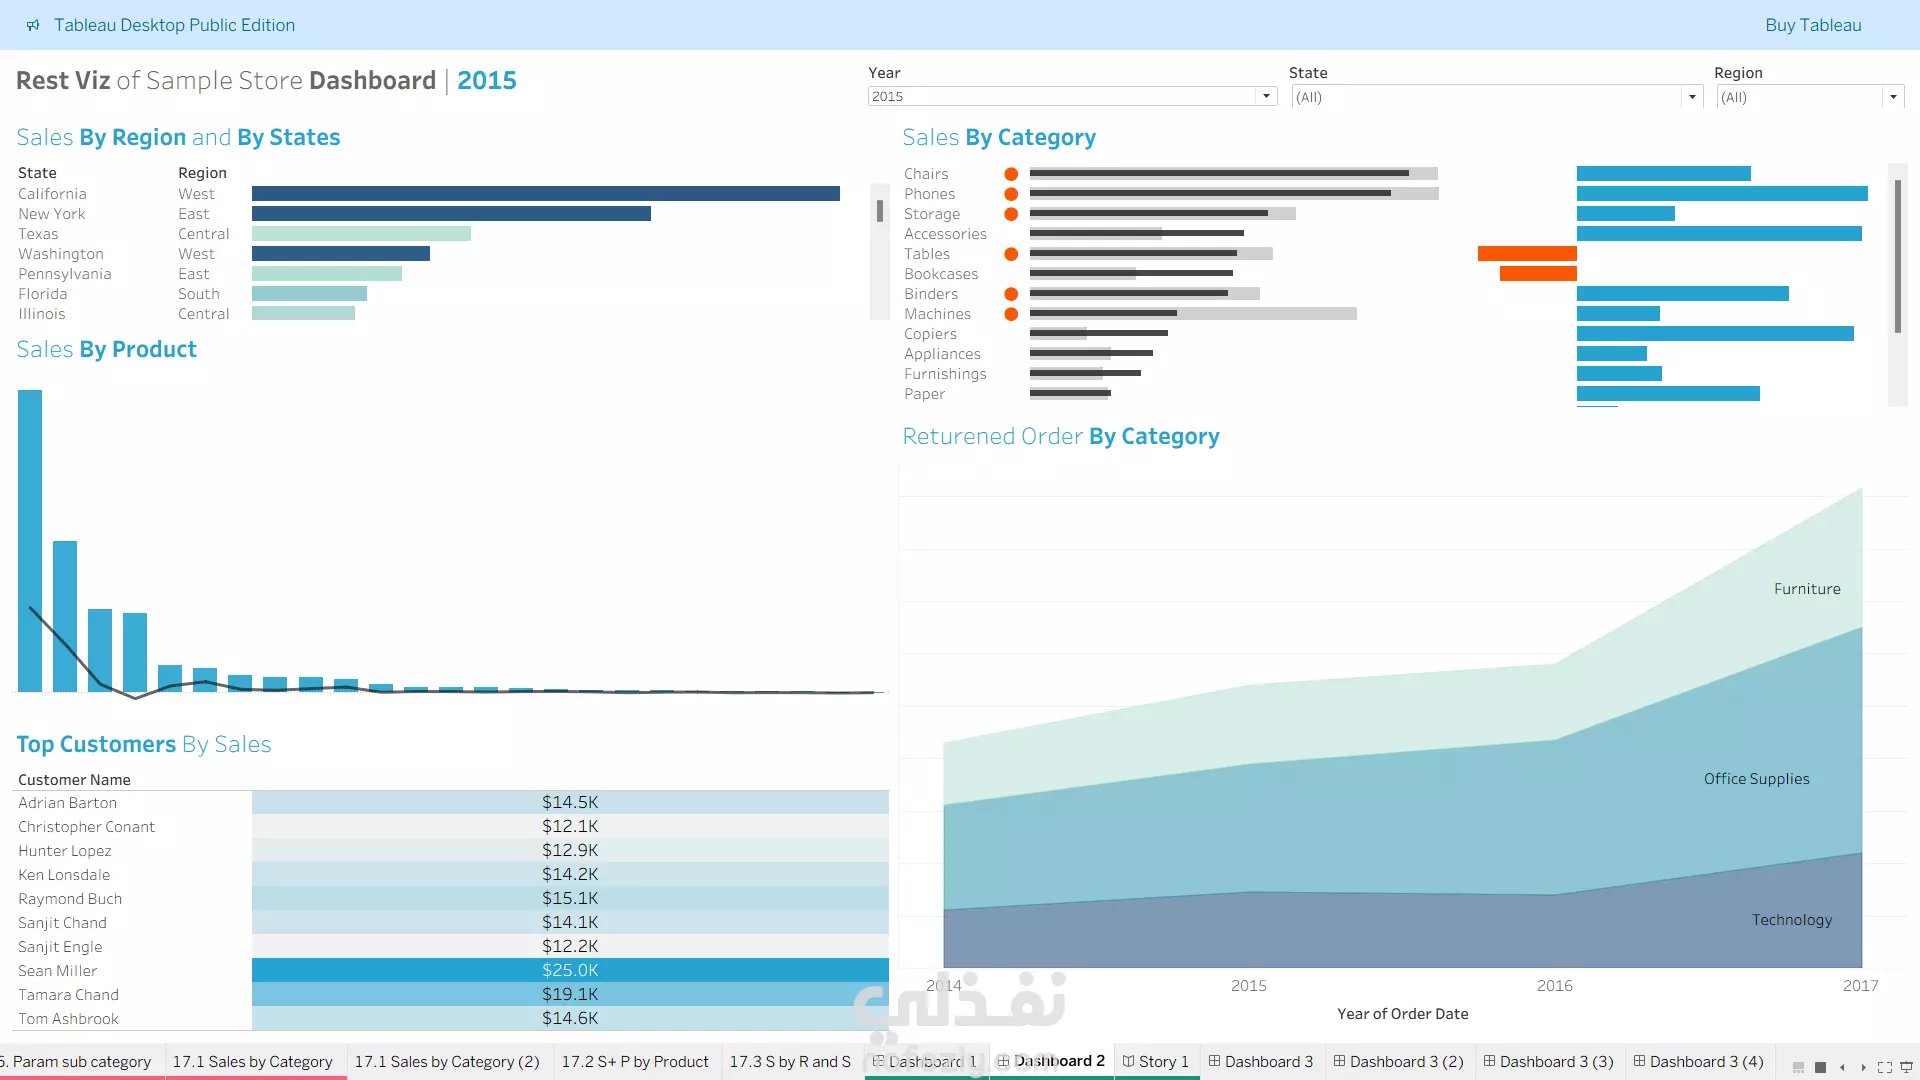Click the orange dot beside Machines

coord(1011,314)
